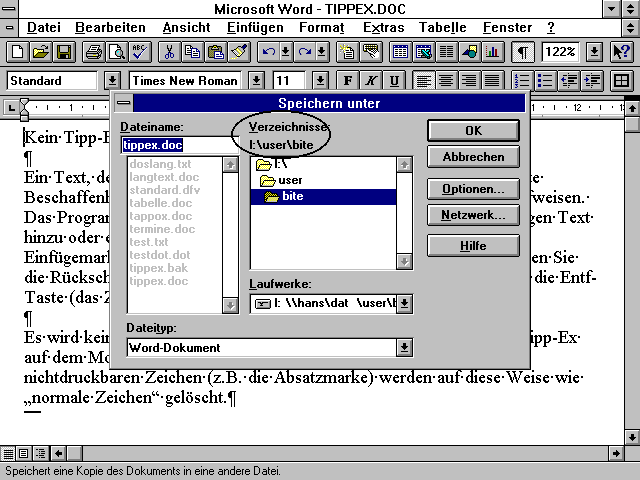Click the Copy icon
640x480 pixels.
coord(192,52)
